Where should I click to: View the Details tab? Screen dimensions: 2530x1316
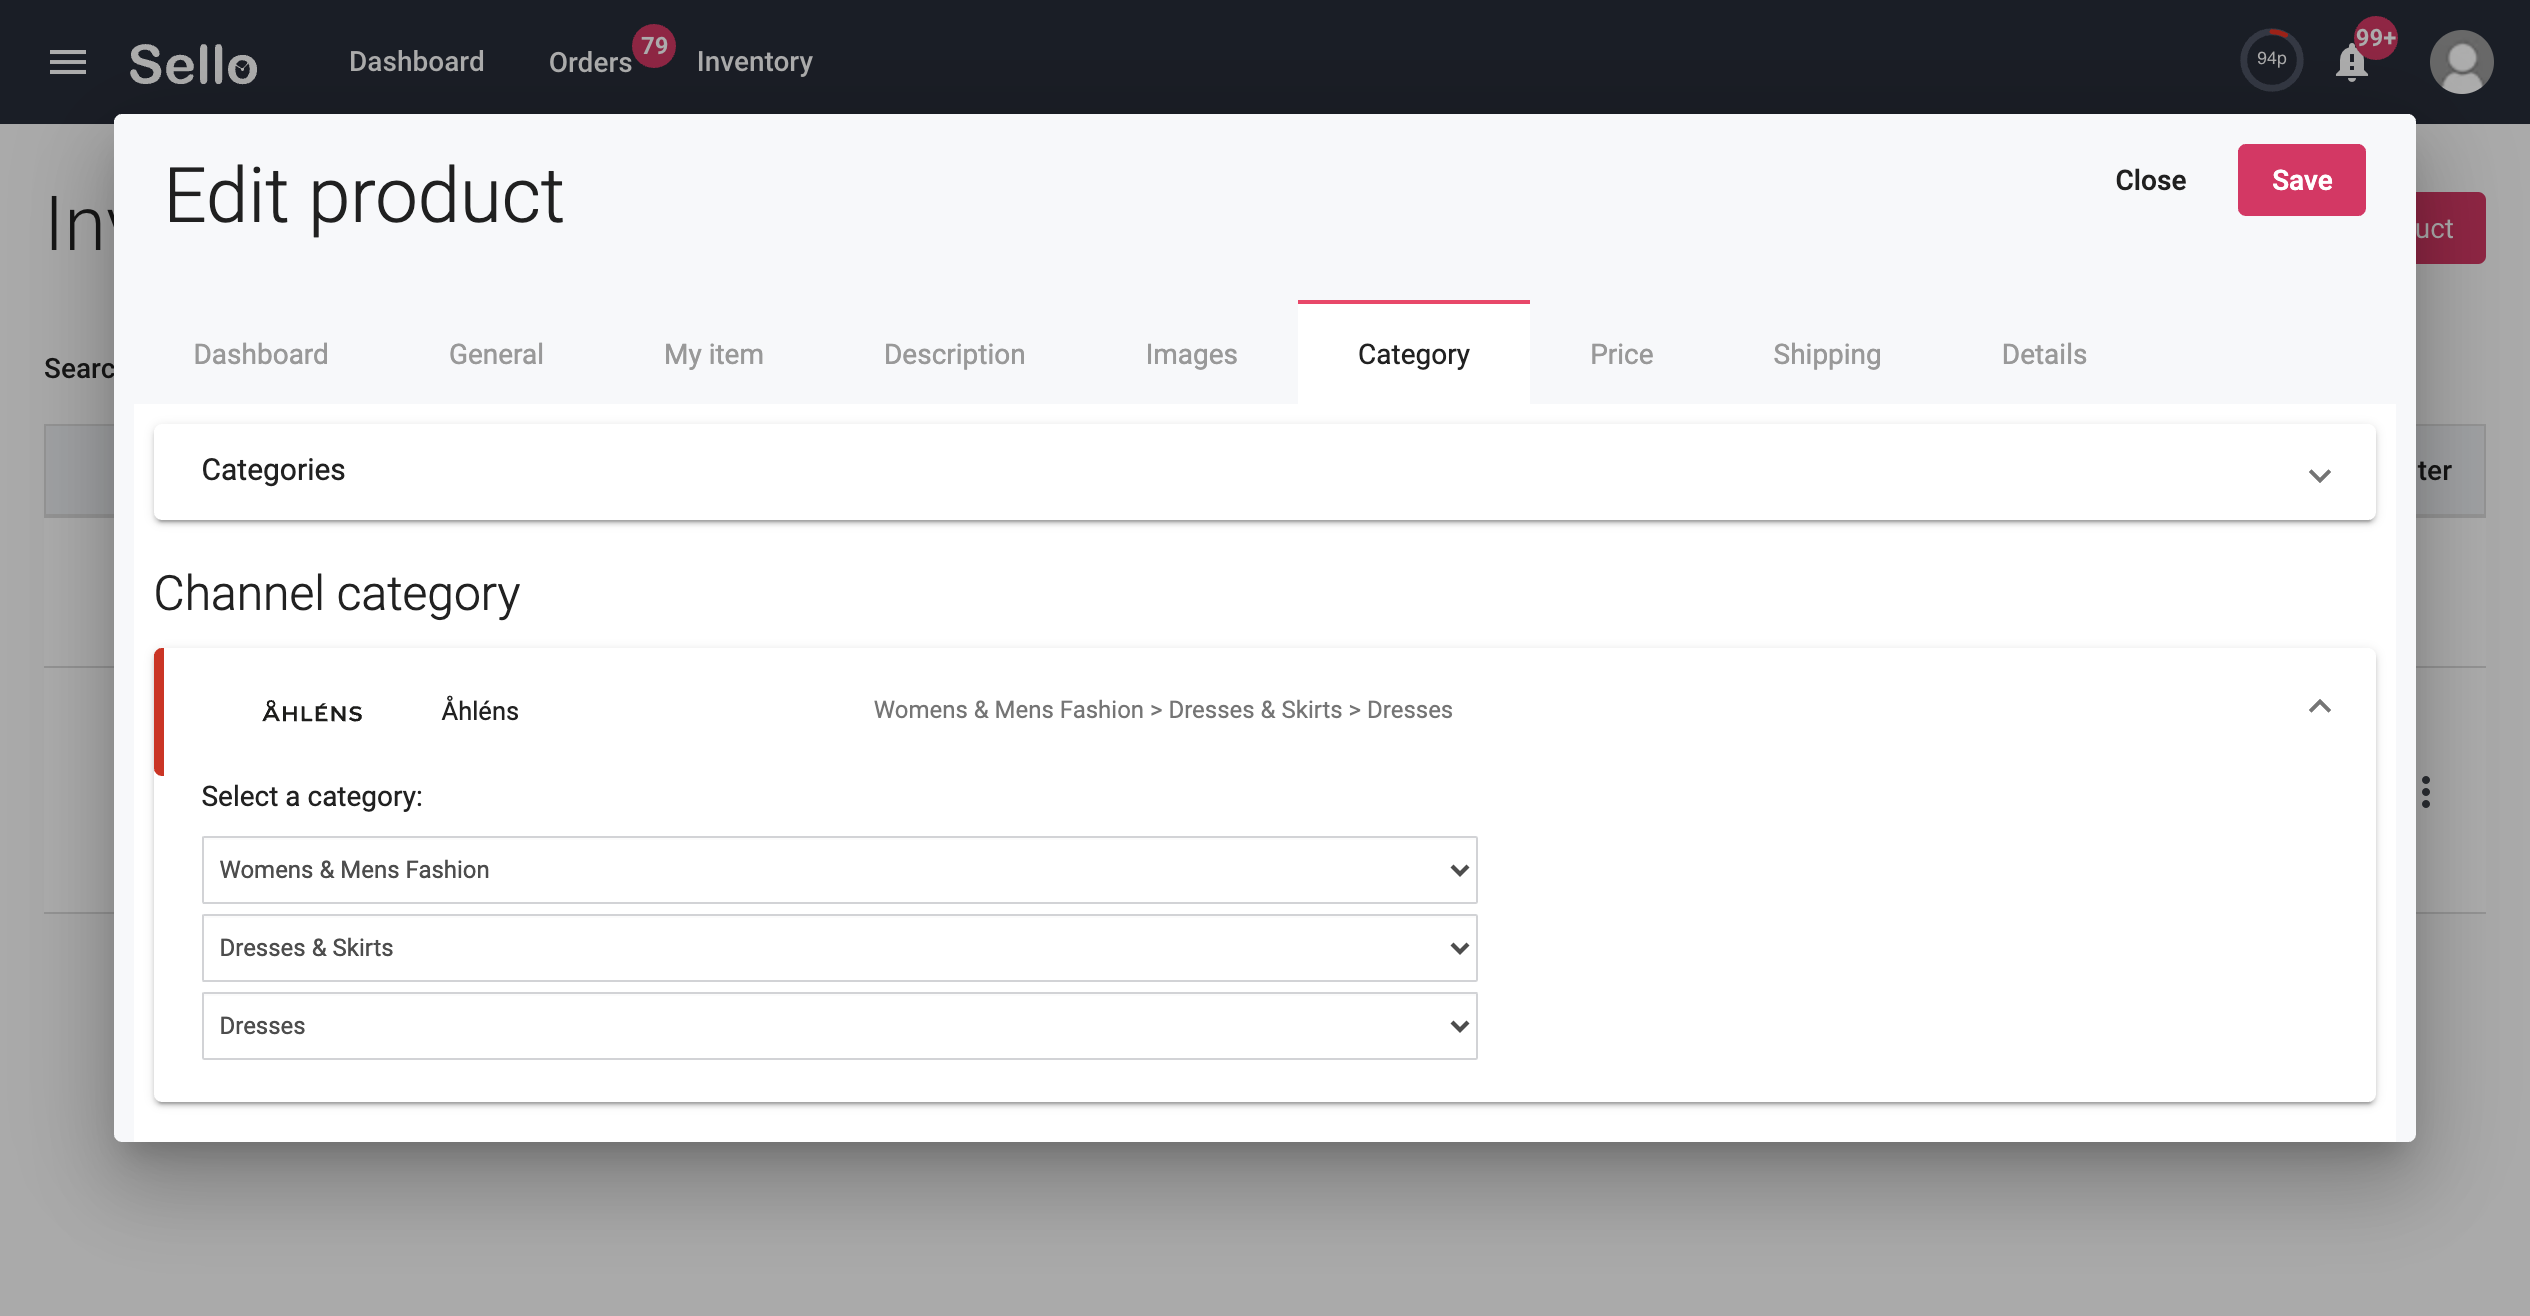click(x=2044, y=354)
